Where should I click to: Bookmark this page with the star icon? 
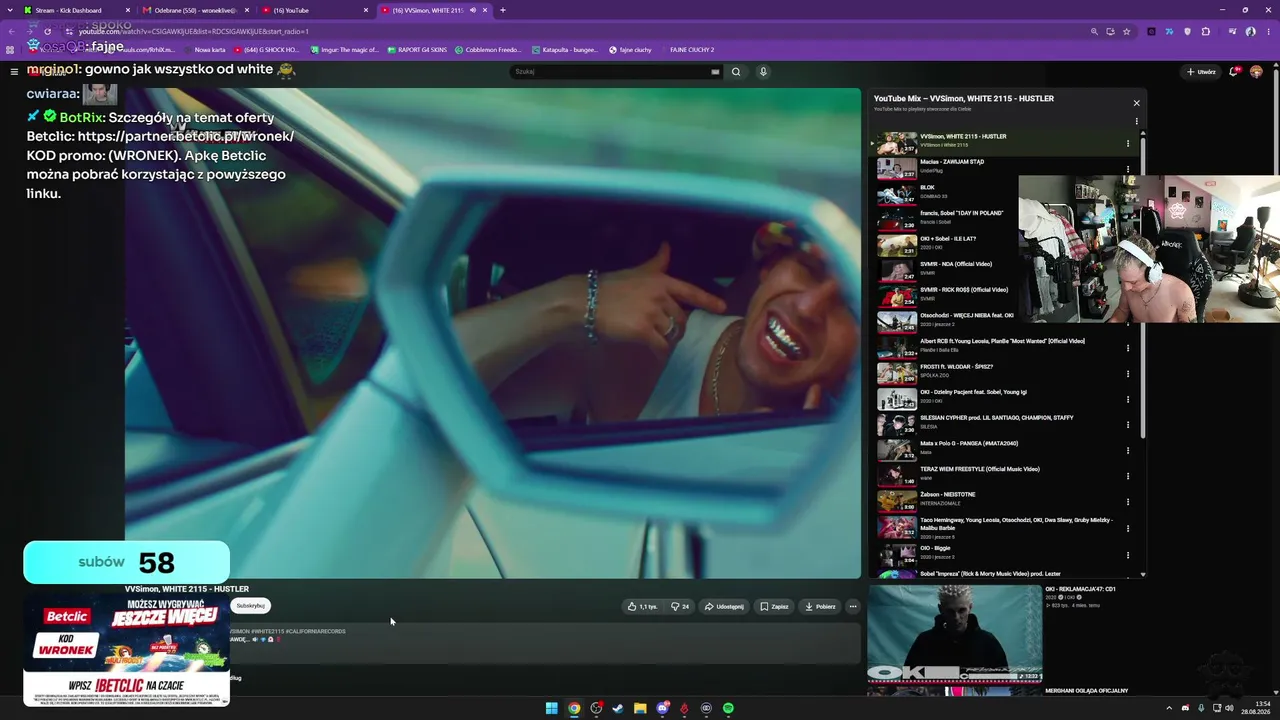click(1127, 31)
